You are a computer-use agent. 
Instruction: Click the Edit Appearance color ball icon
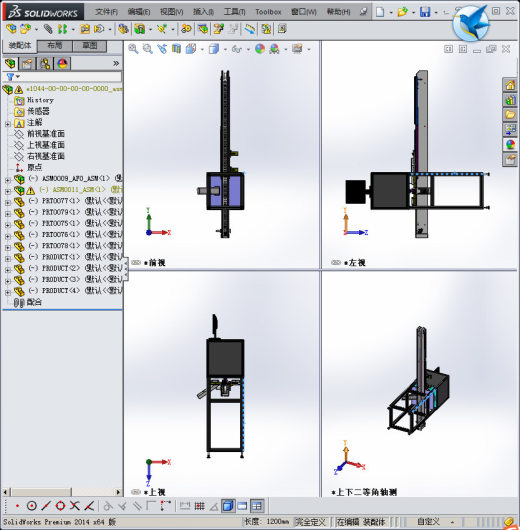260,49
